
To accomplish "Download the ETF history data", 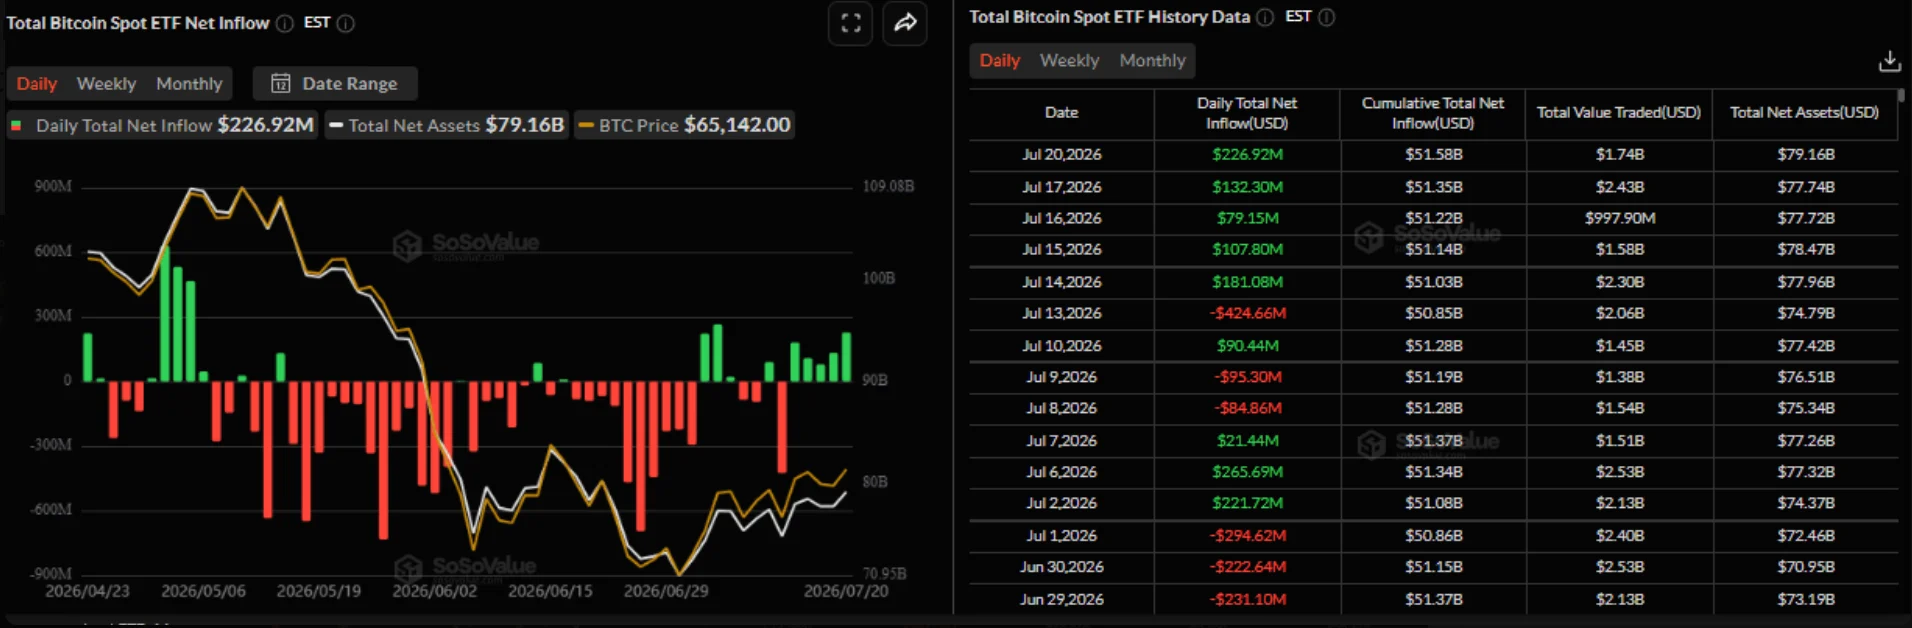I will 1889,61.
